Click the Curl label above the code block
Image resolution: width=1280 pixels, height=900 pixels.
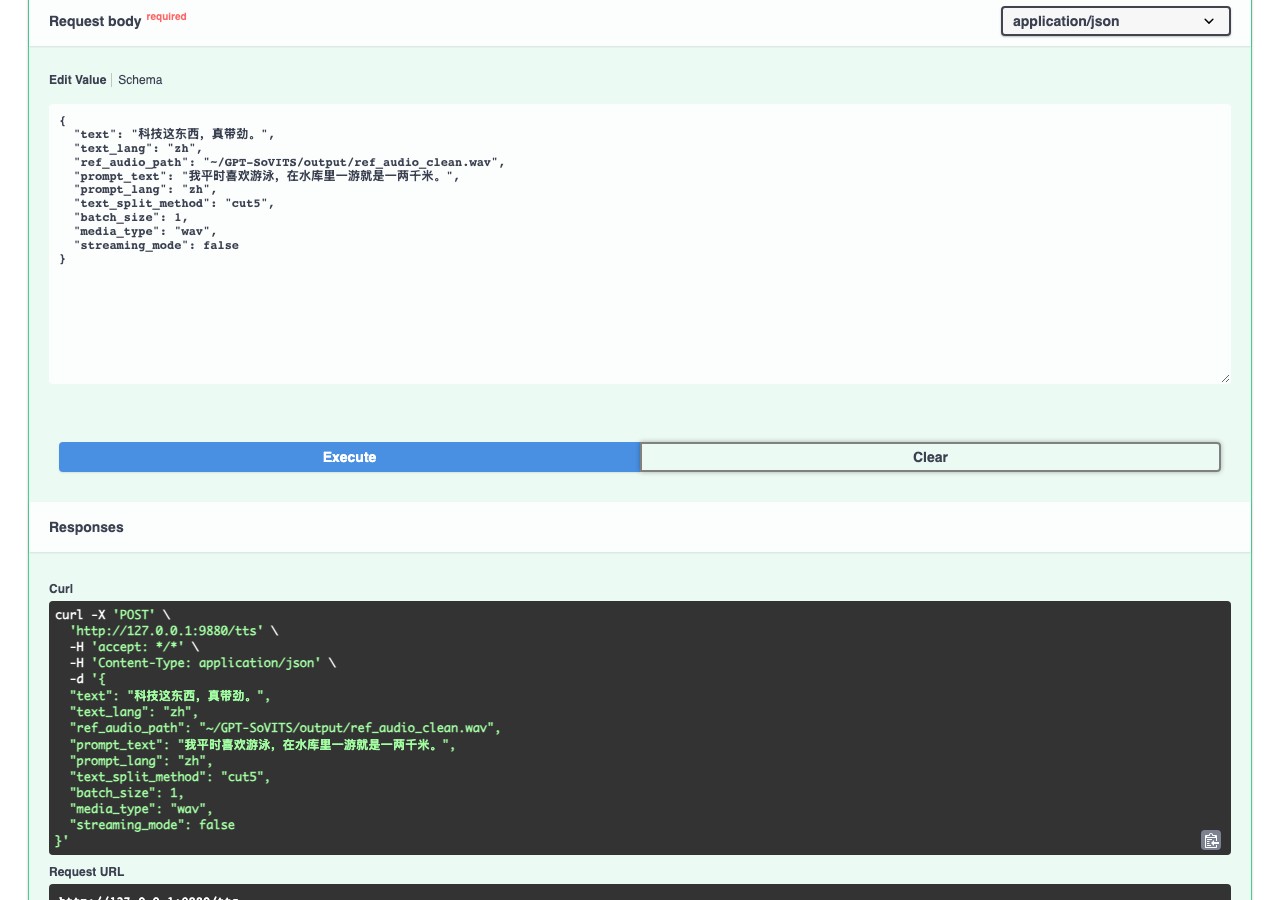pos(61,589)
